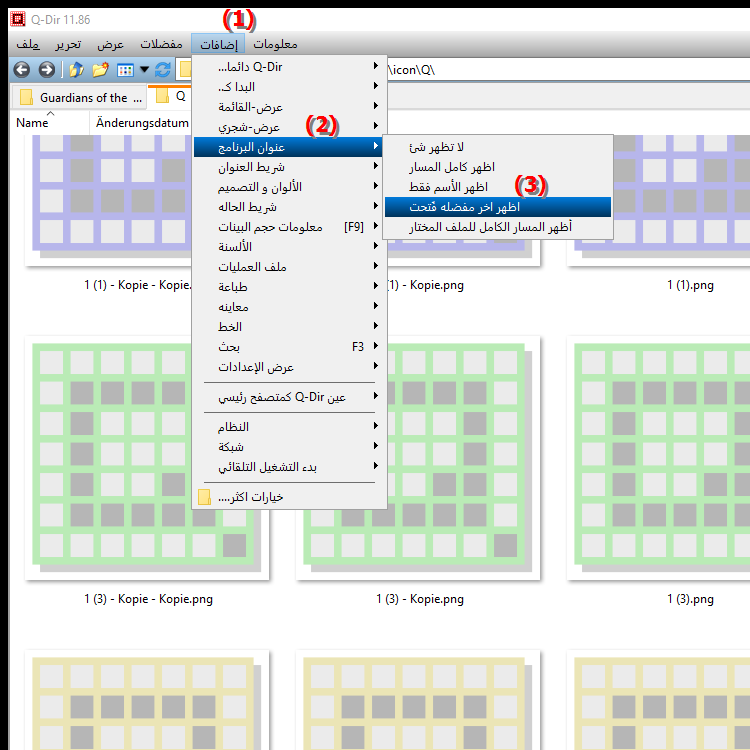Screen dimensions: 750x750
Task: Click the up one folder icon
Action: click(76, 70)
